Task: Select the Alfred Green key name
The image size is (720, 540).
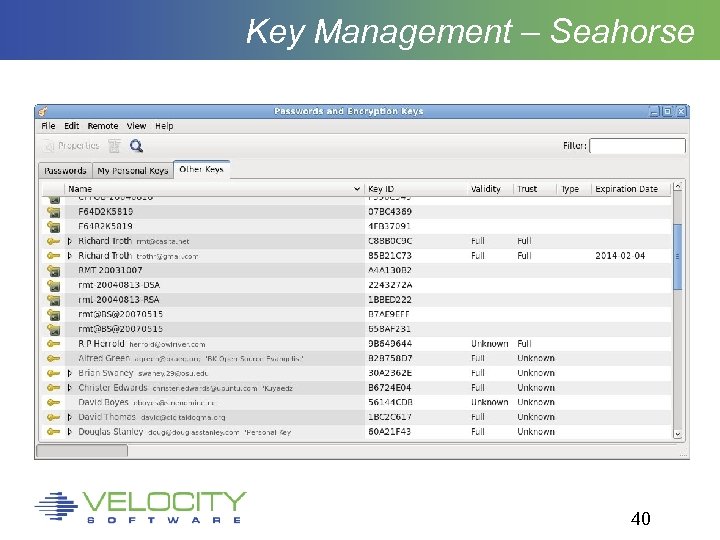Action: click(x=104, y=358)
